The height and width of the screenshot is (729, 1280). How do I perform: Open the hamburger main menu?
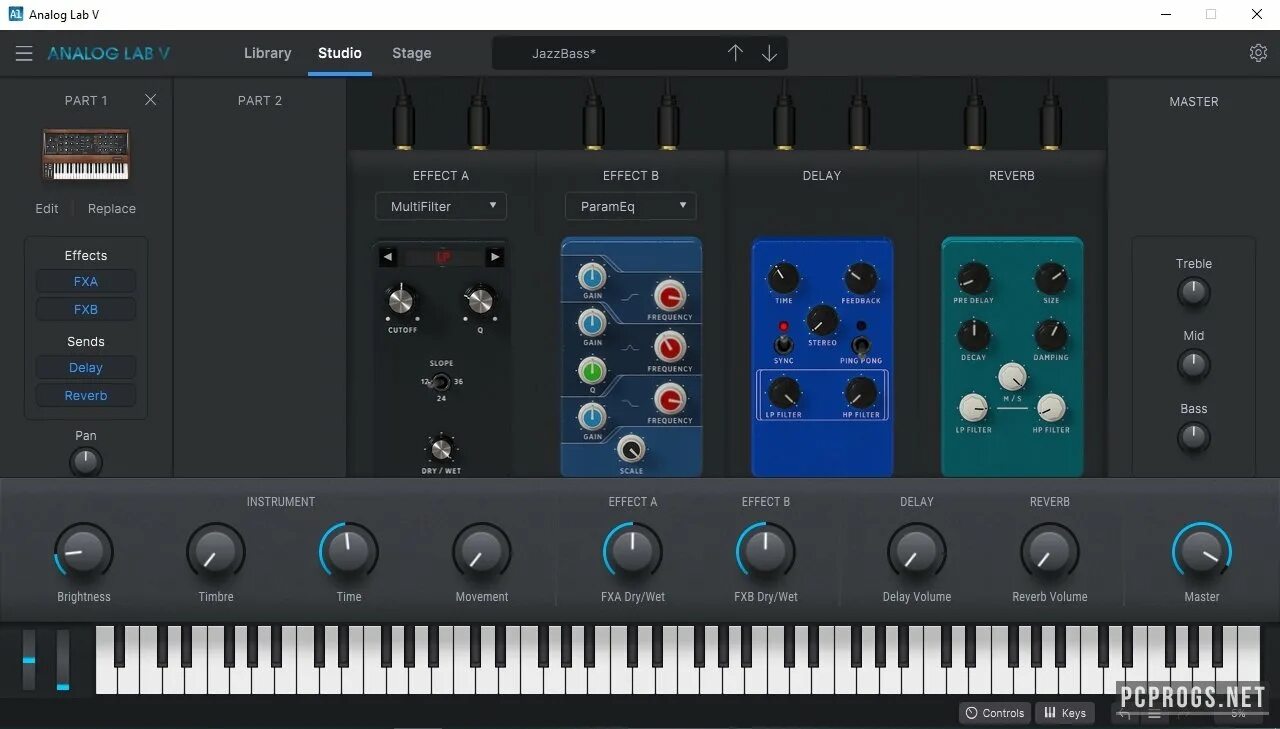(x=24, y=54)
